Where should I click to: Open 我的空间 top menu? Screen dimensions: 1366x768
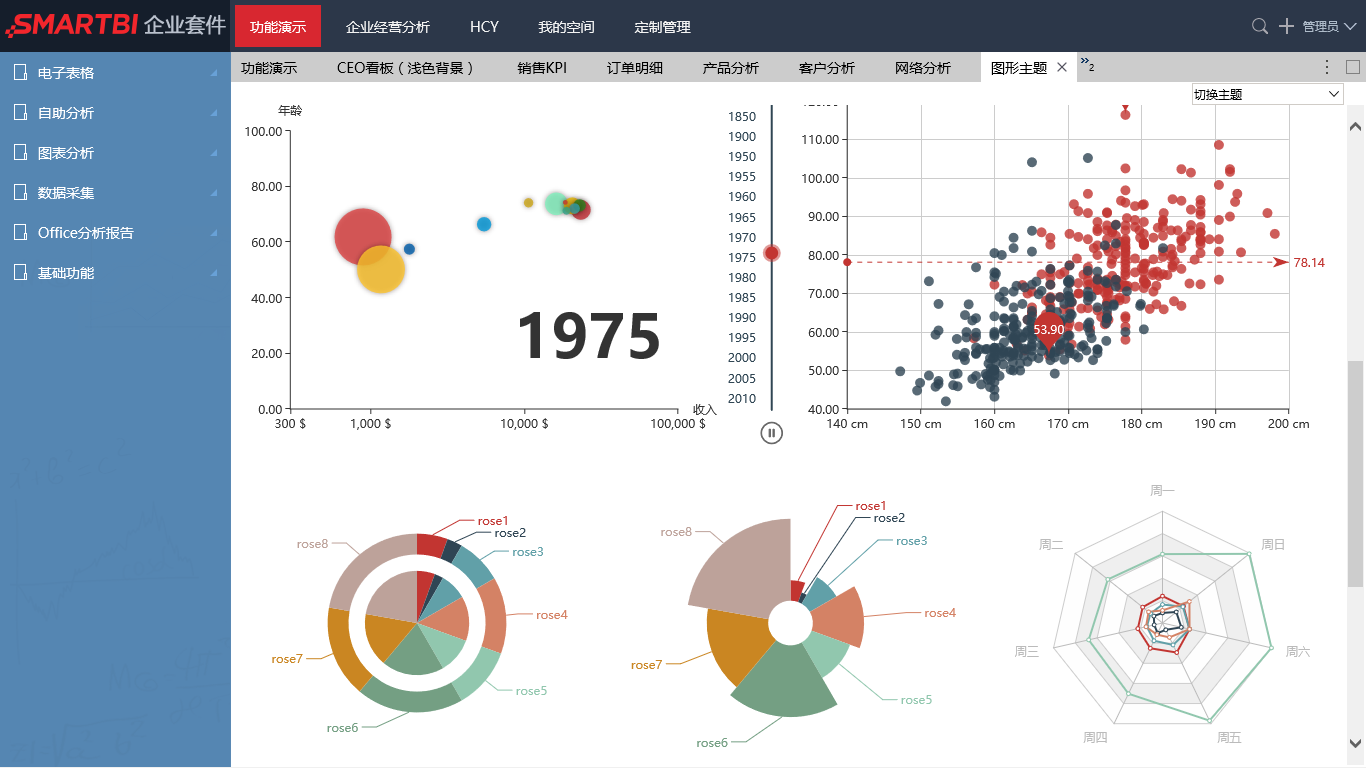click(566, 27)
